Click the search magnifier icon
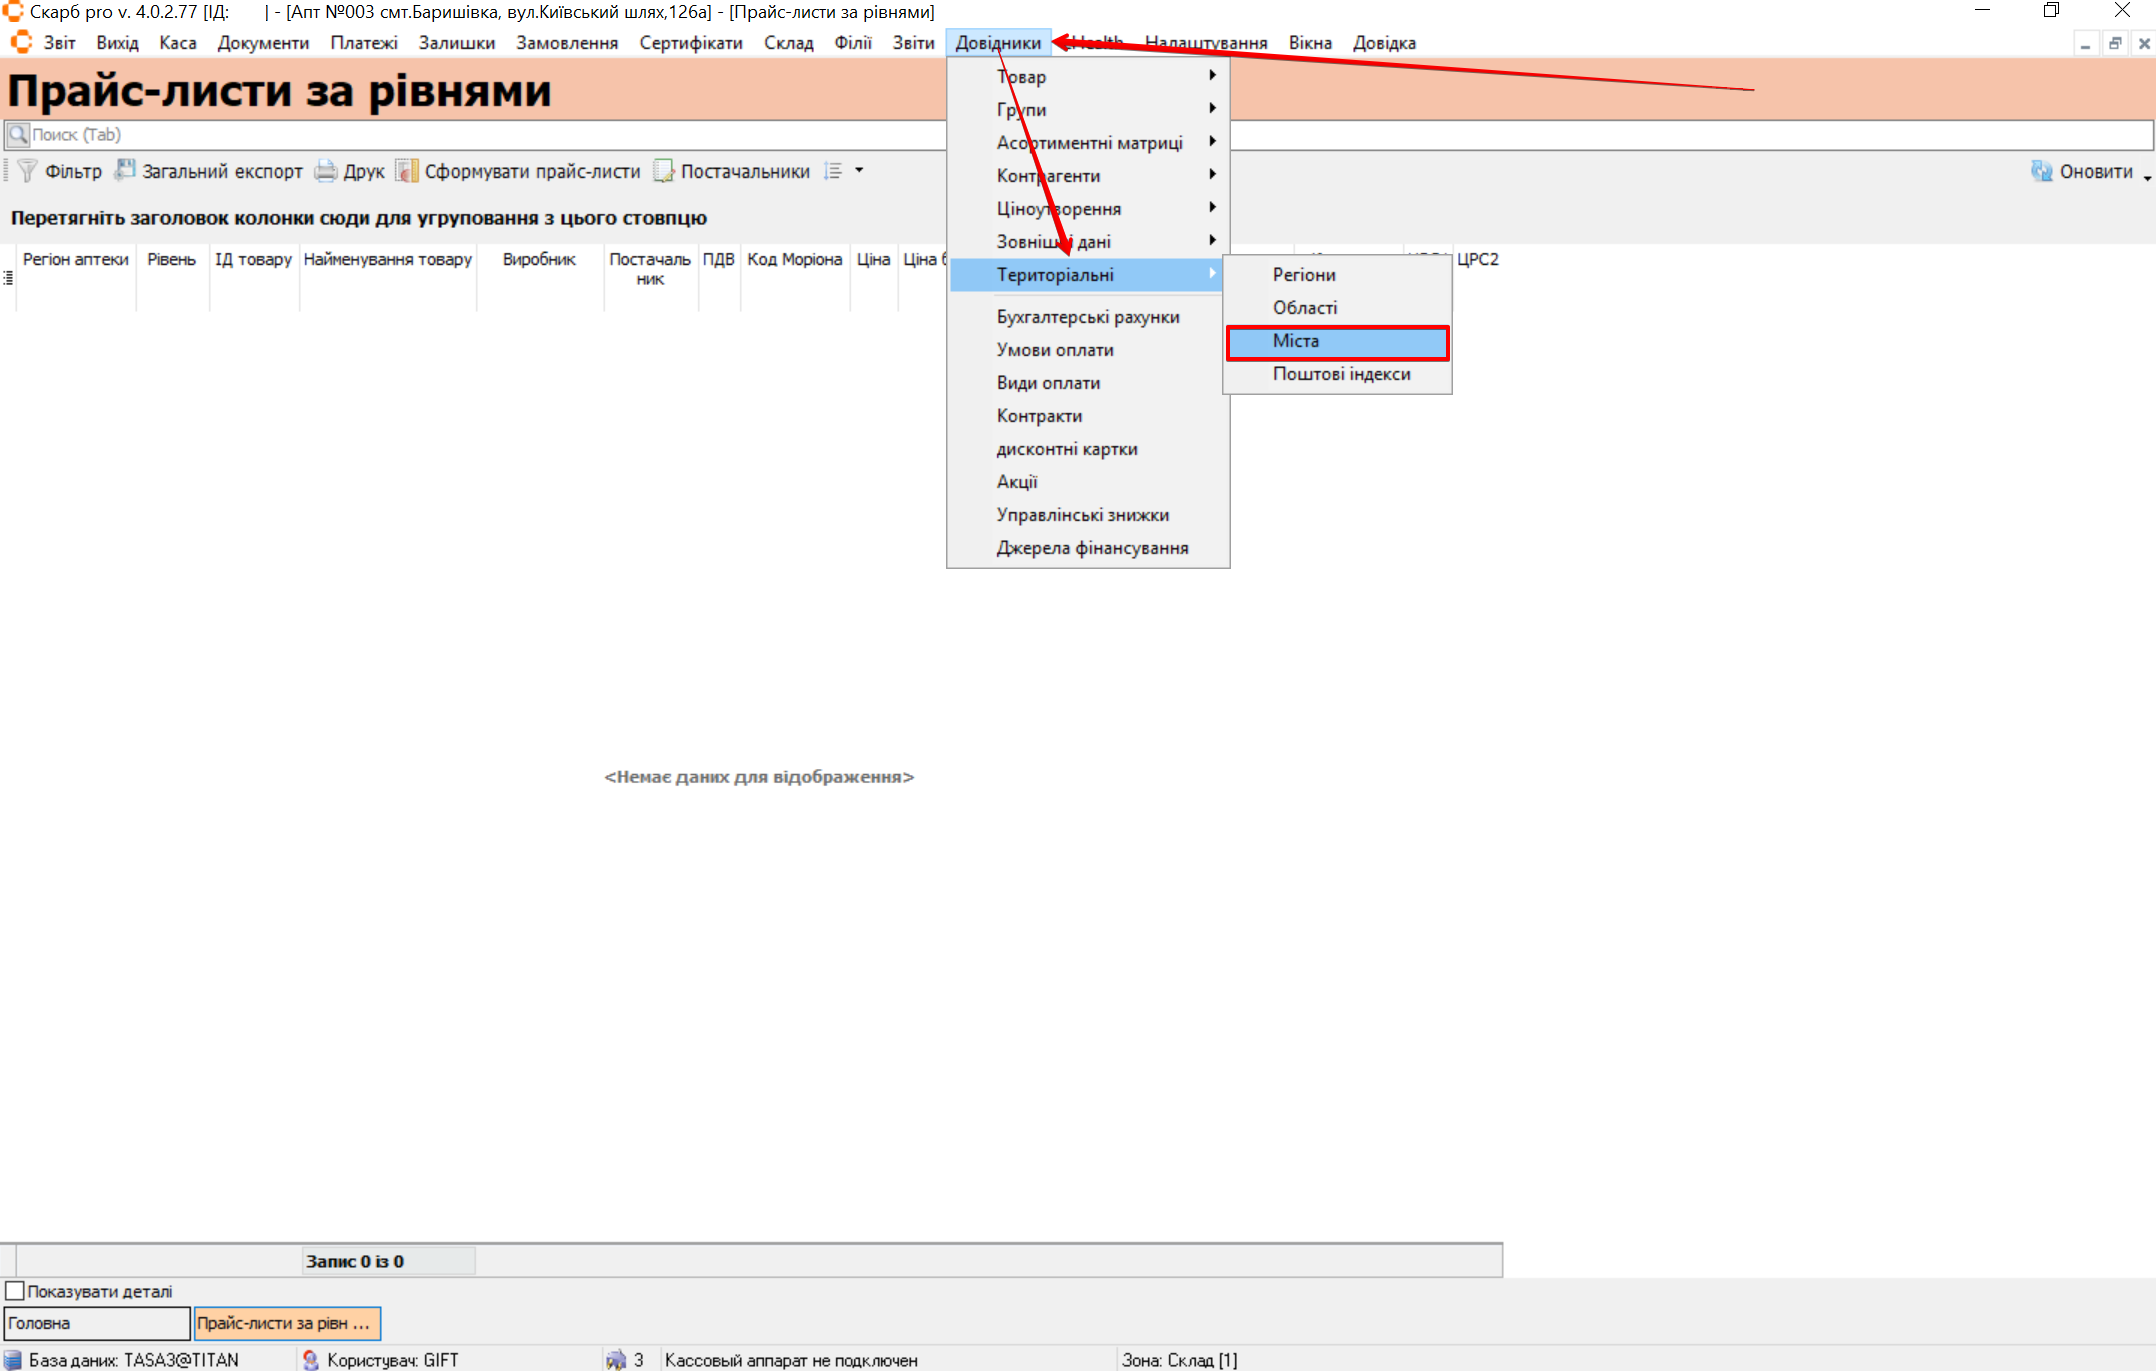 pyautogui.click(x=18, y=134)
